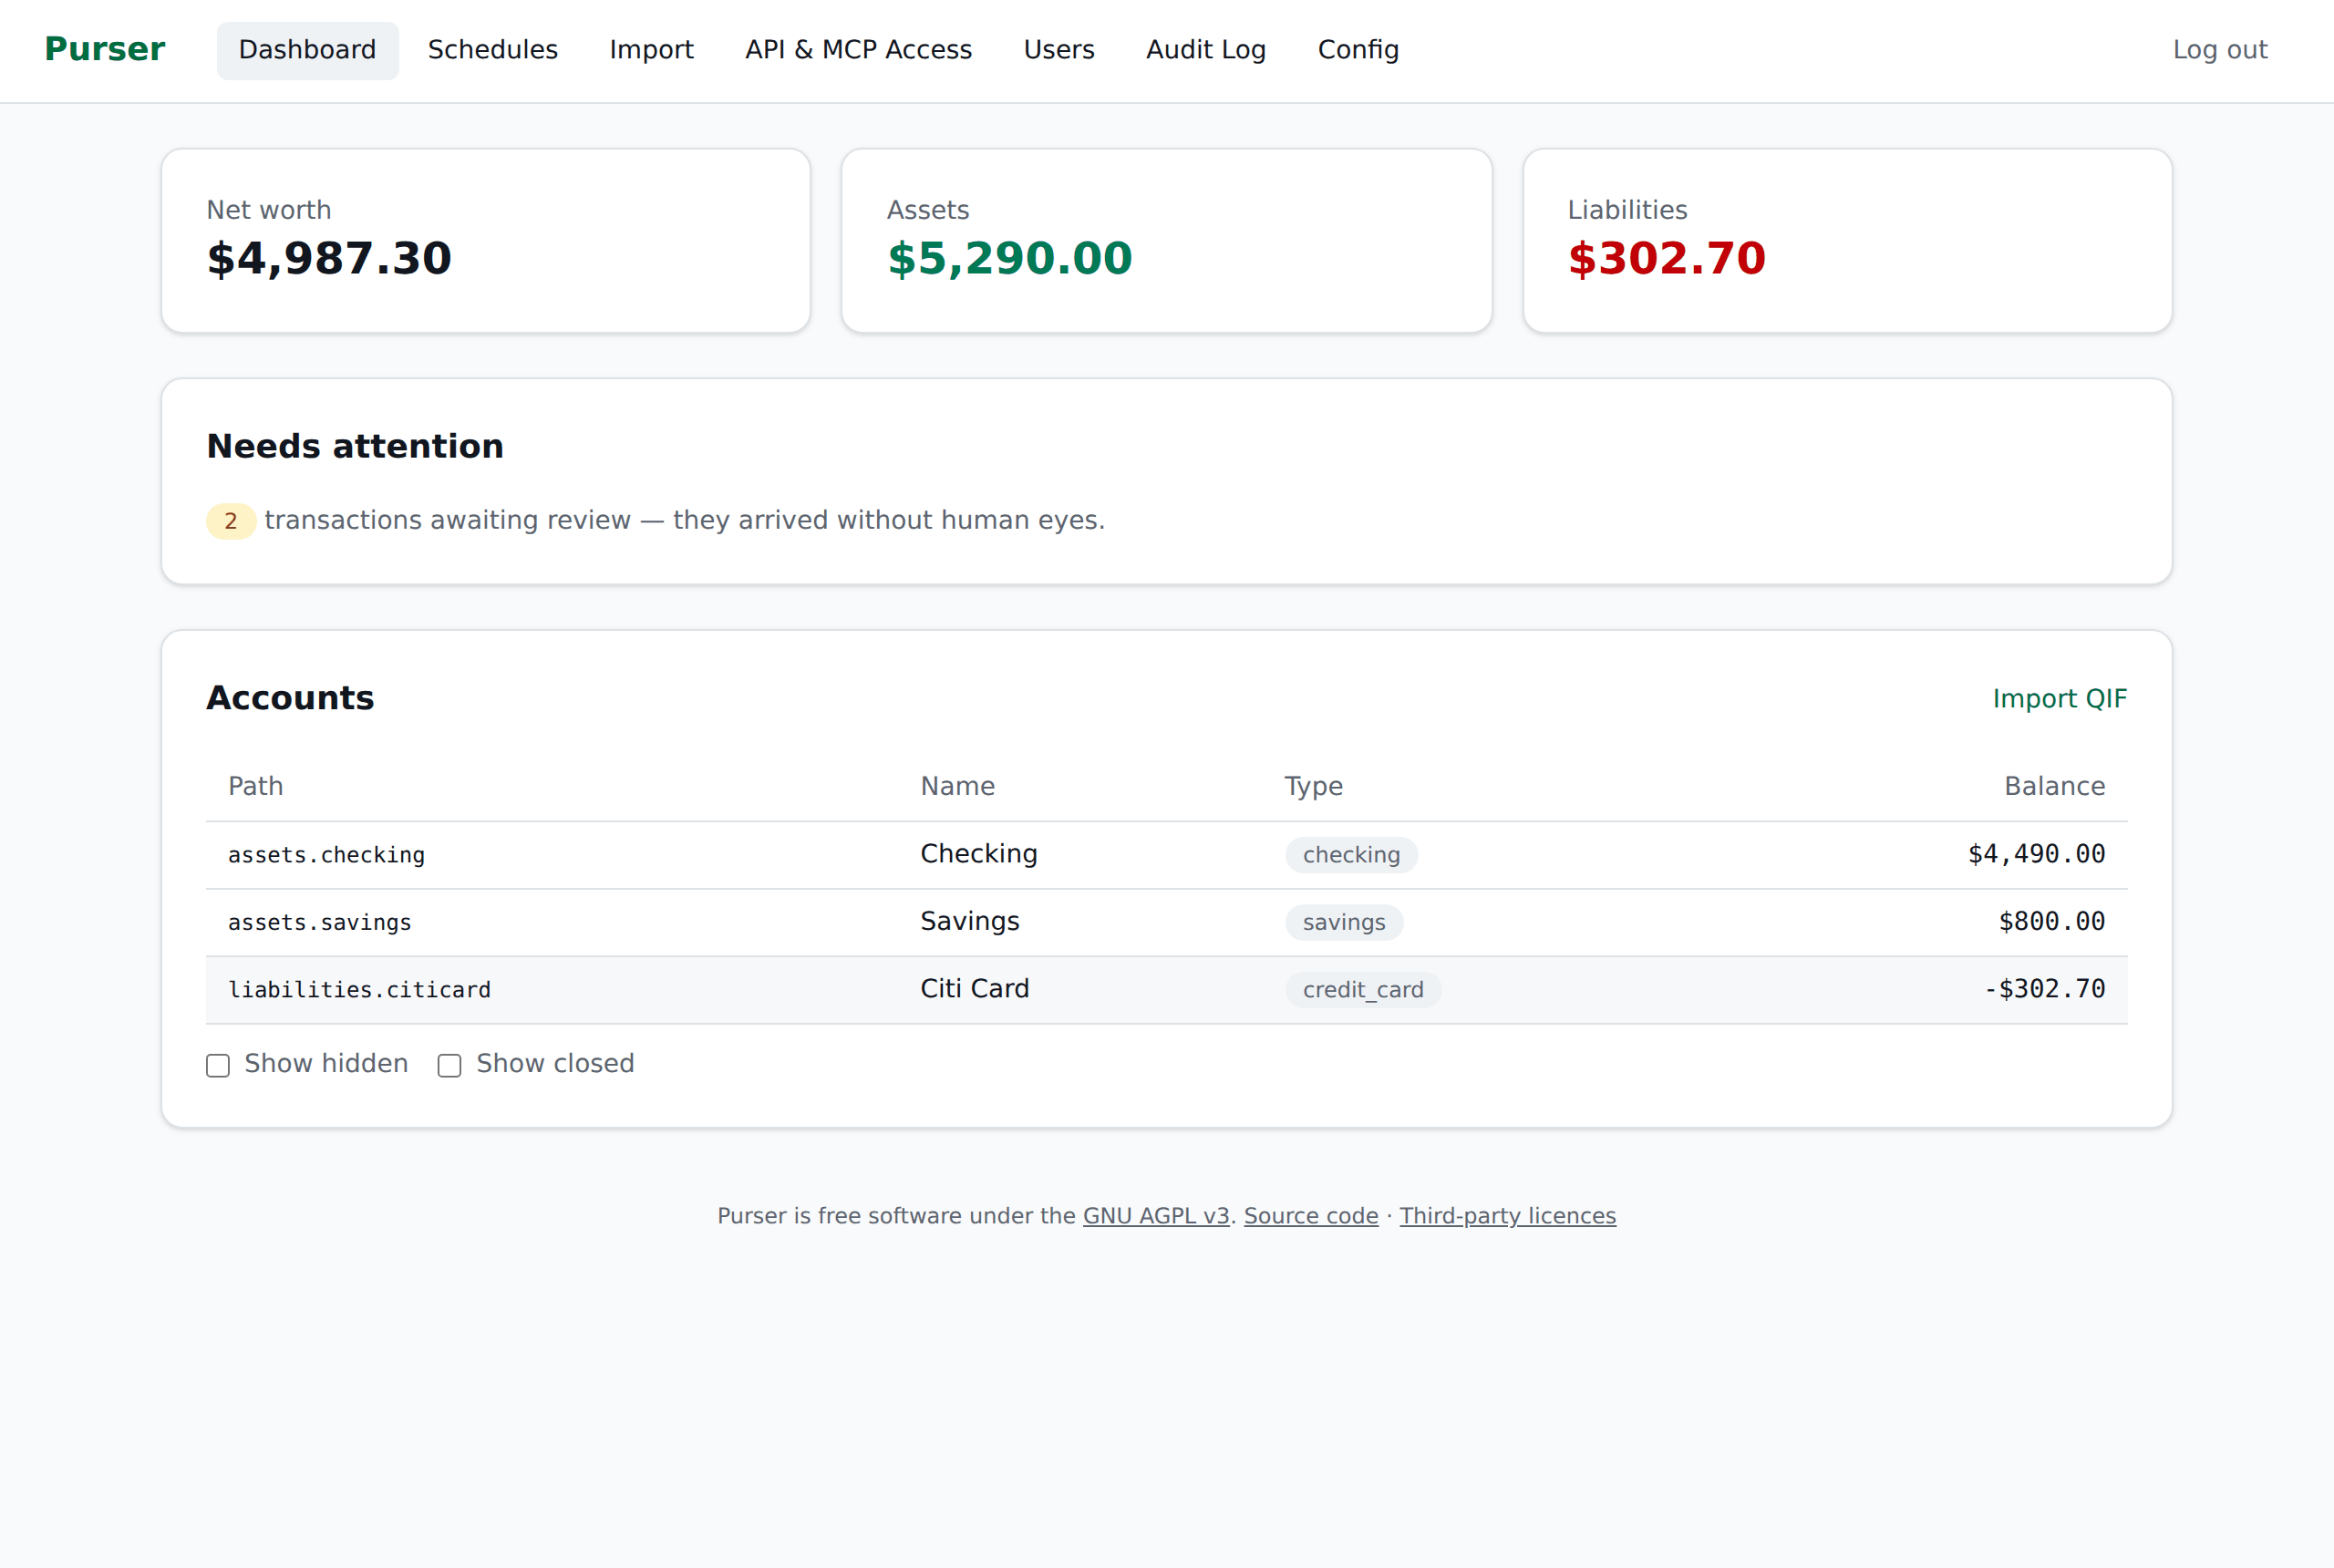Open the Config page

(x=1358, y=50)
